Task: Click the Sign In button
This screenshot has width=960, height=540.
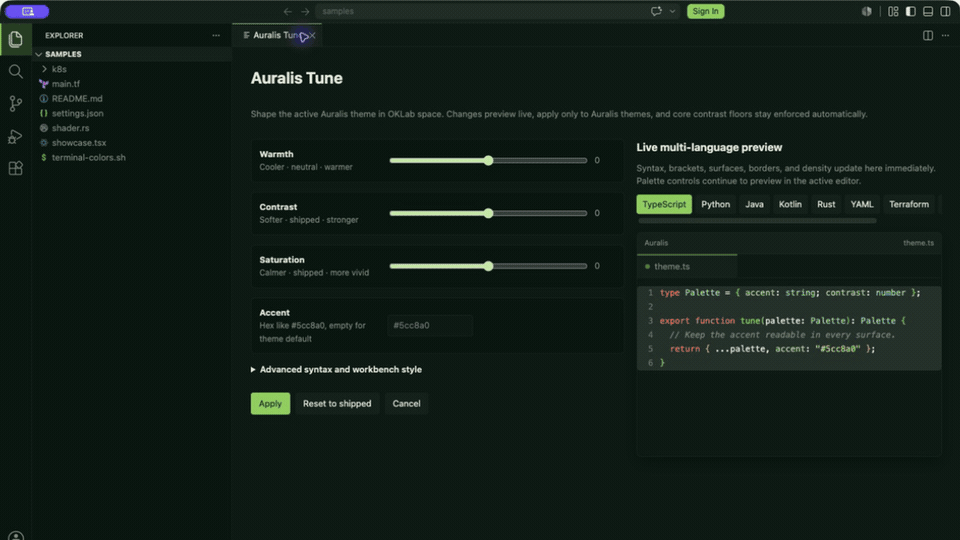Action: (x=705, y=11)
